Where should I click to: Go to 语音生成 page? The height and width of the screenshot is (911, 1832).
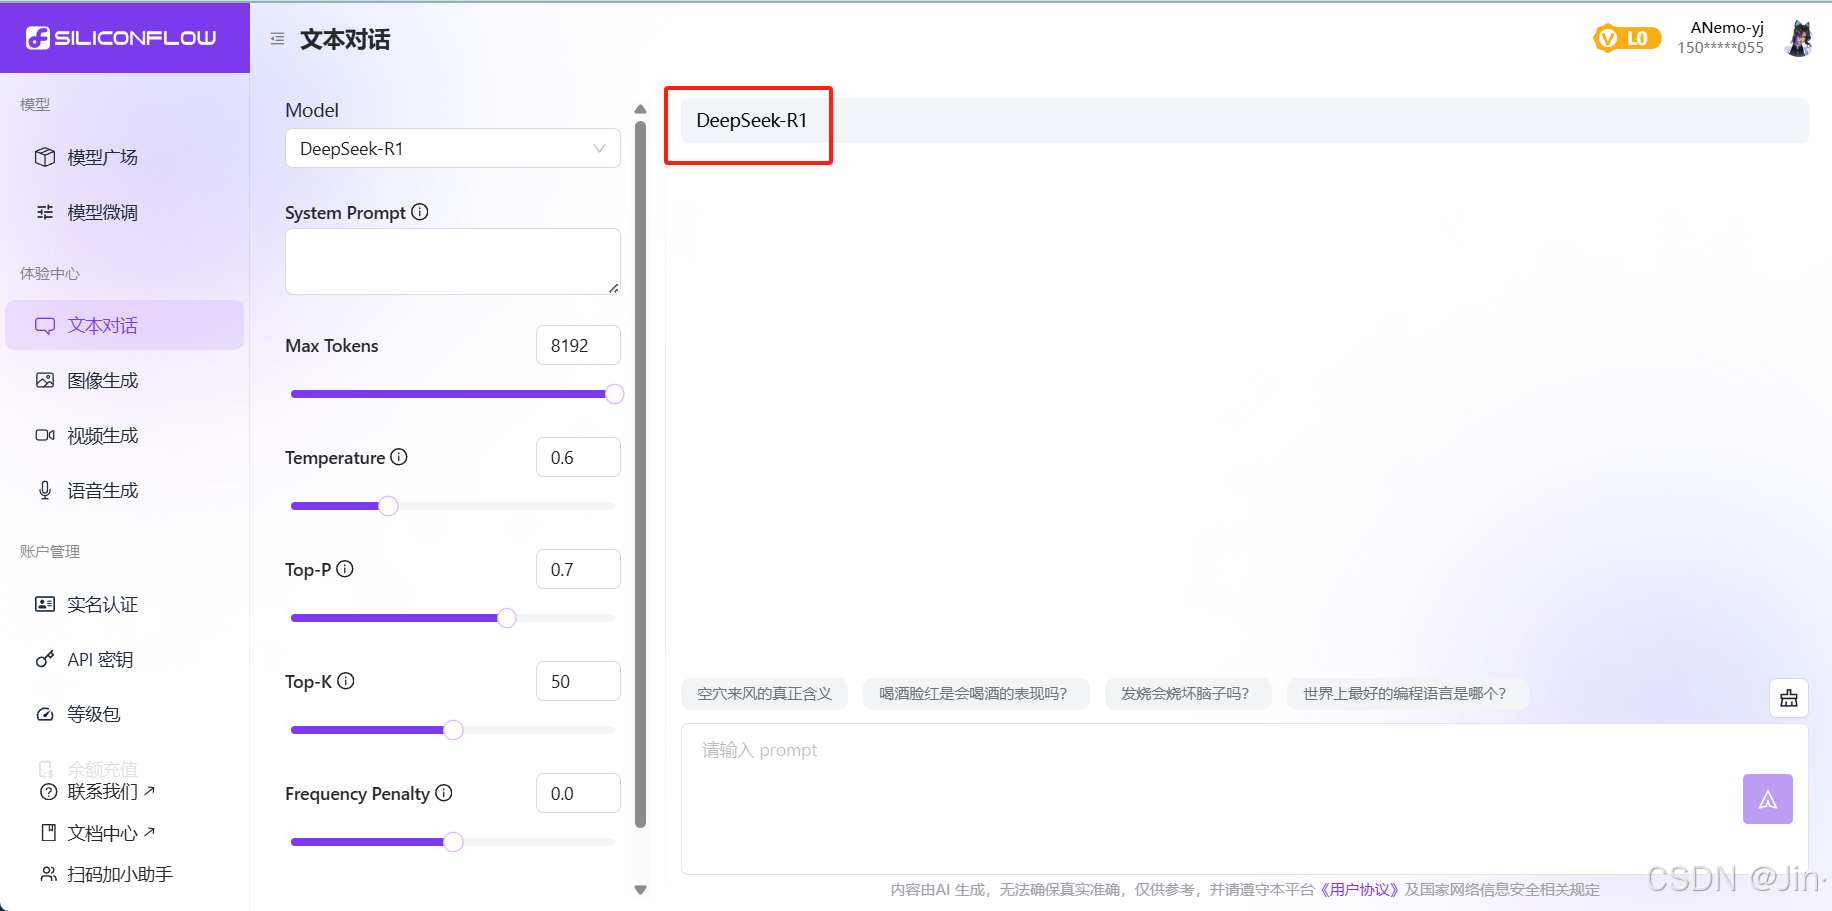(x=124, y=490)
